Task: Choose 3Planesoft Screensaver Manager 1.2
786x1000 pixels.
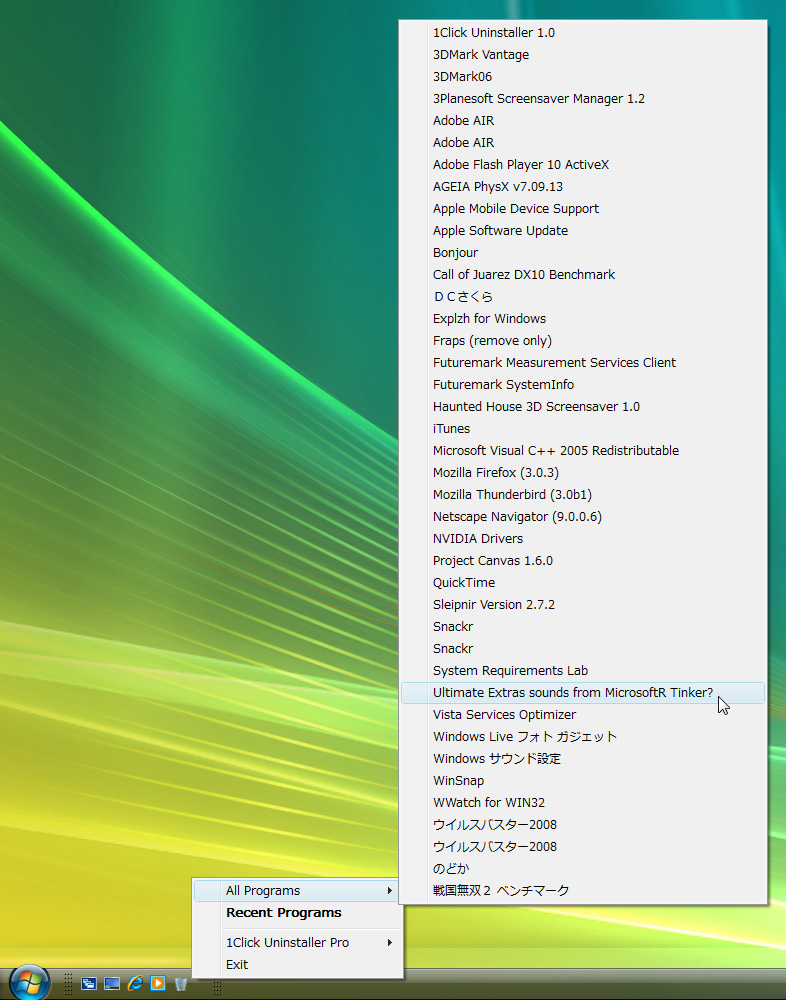Action: 582,99
